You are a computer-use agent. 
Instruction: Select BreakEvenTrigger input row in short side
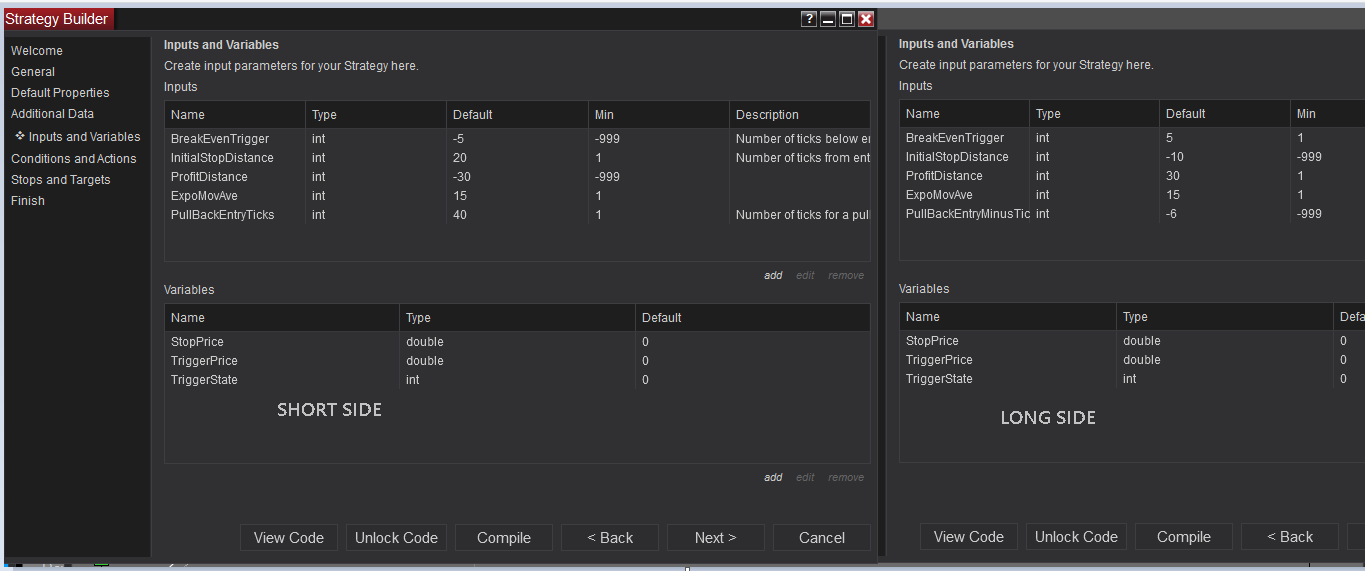pos(220,139)
